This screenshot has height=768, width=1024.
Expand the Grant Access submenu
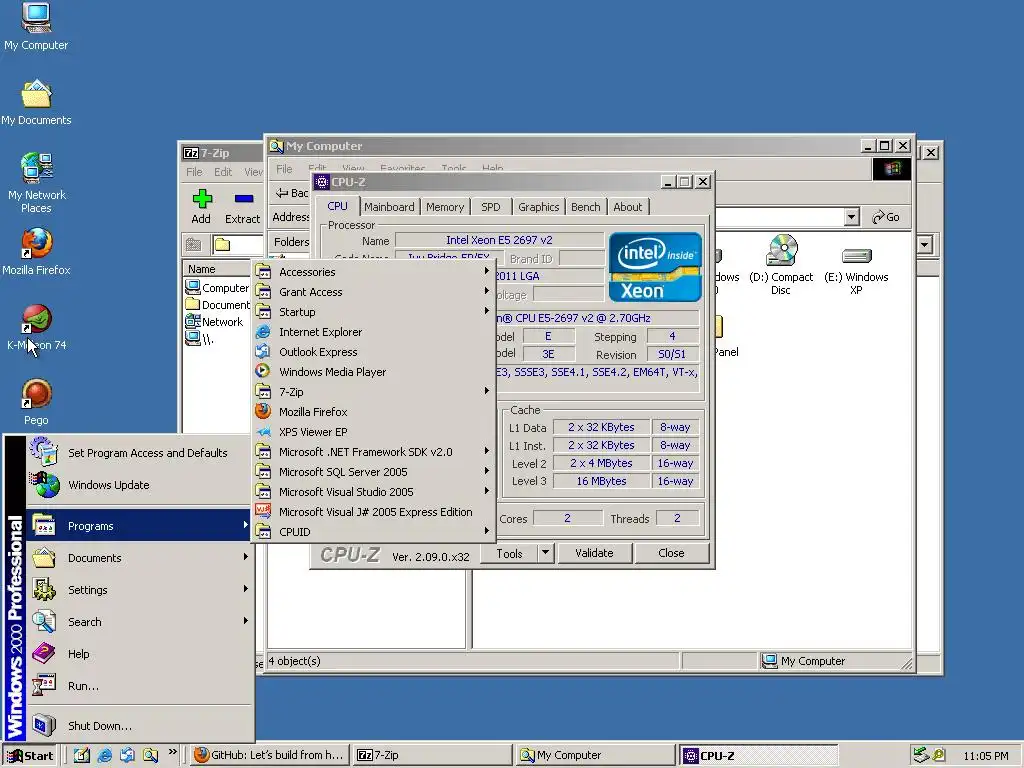click(x=374, y=292)
